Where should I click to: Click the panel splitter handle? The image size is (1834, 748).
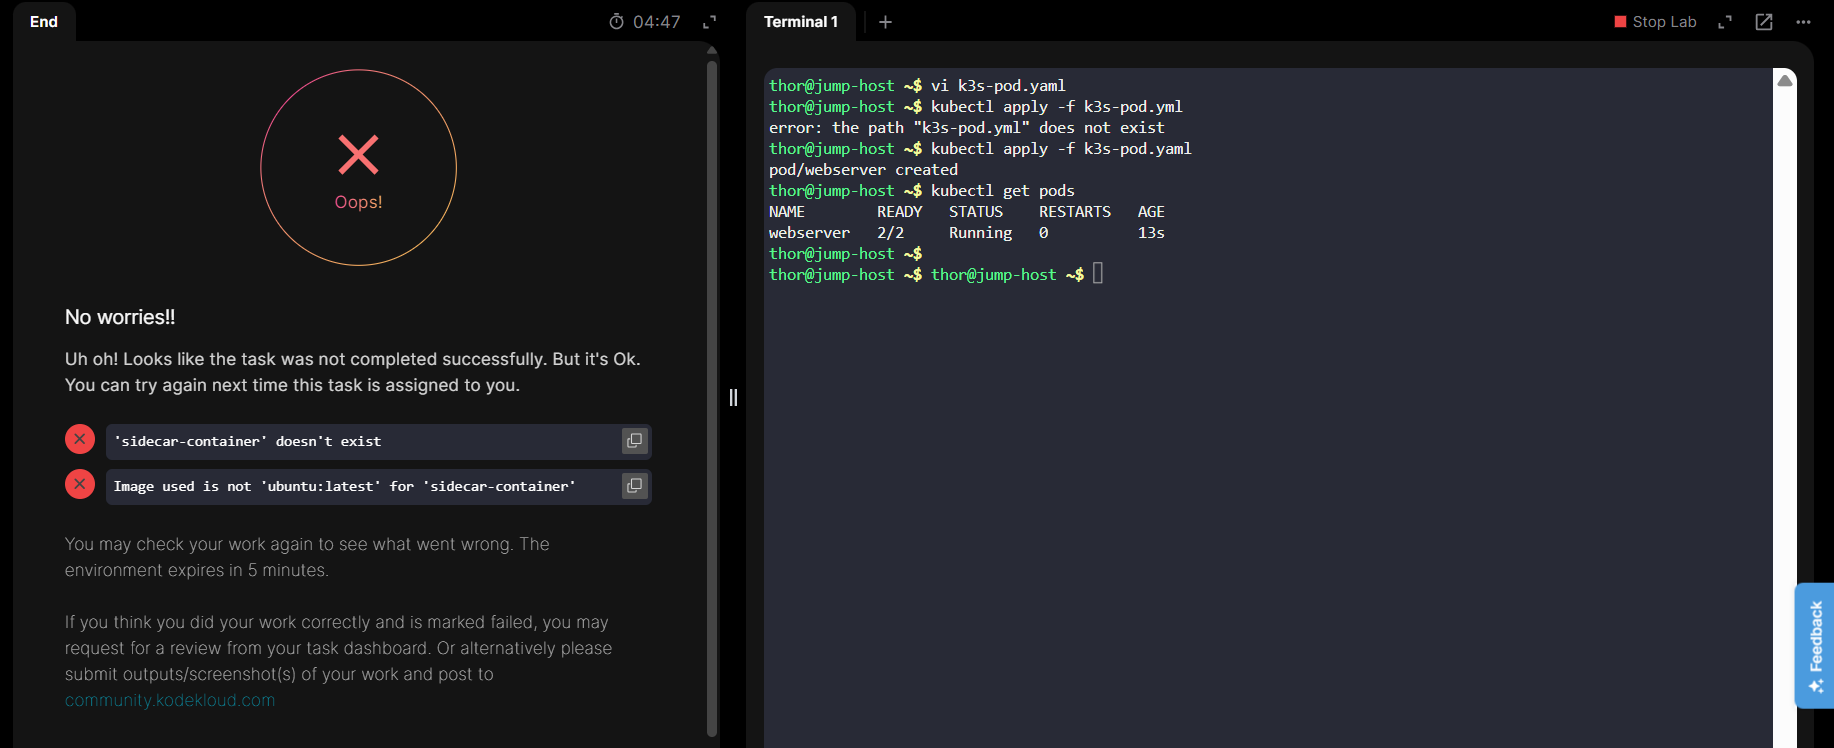tap(733, 398)
